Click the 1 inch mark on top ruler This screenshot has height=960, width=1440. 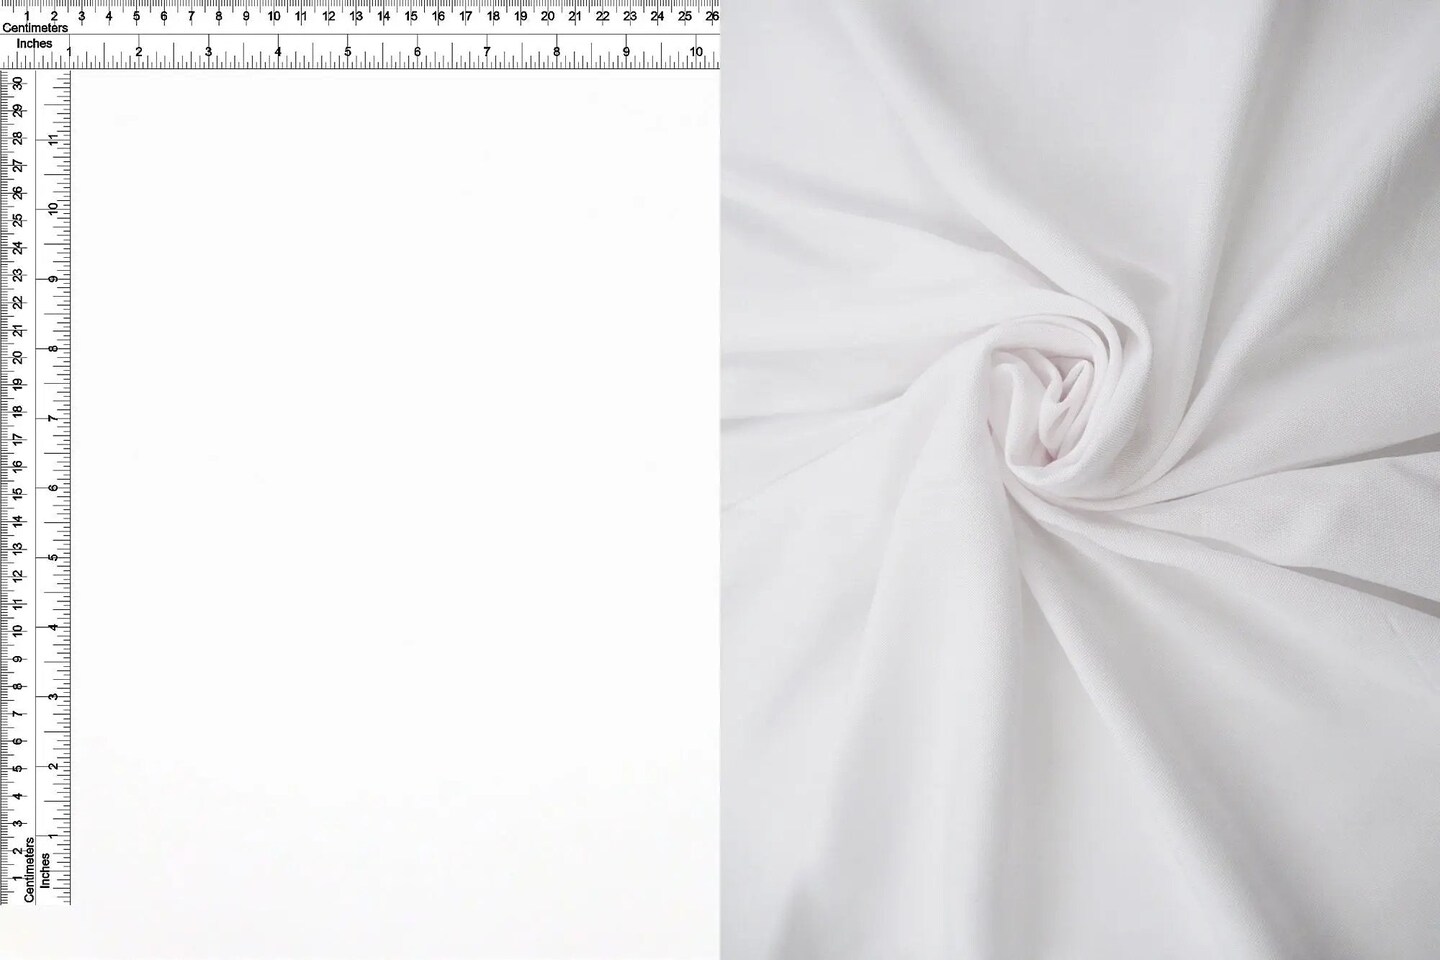click(69, 52)
